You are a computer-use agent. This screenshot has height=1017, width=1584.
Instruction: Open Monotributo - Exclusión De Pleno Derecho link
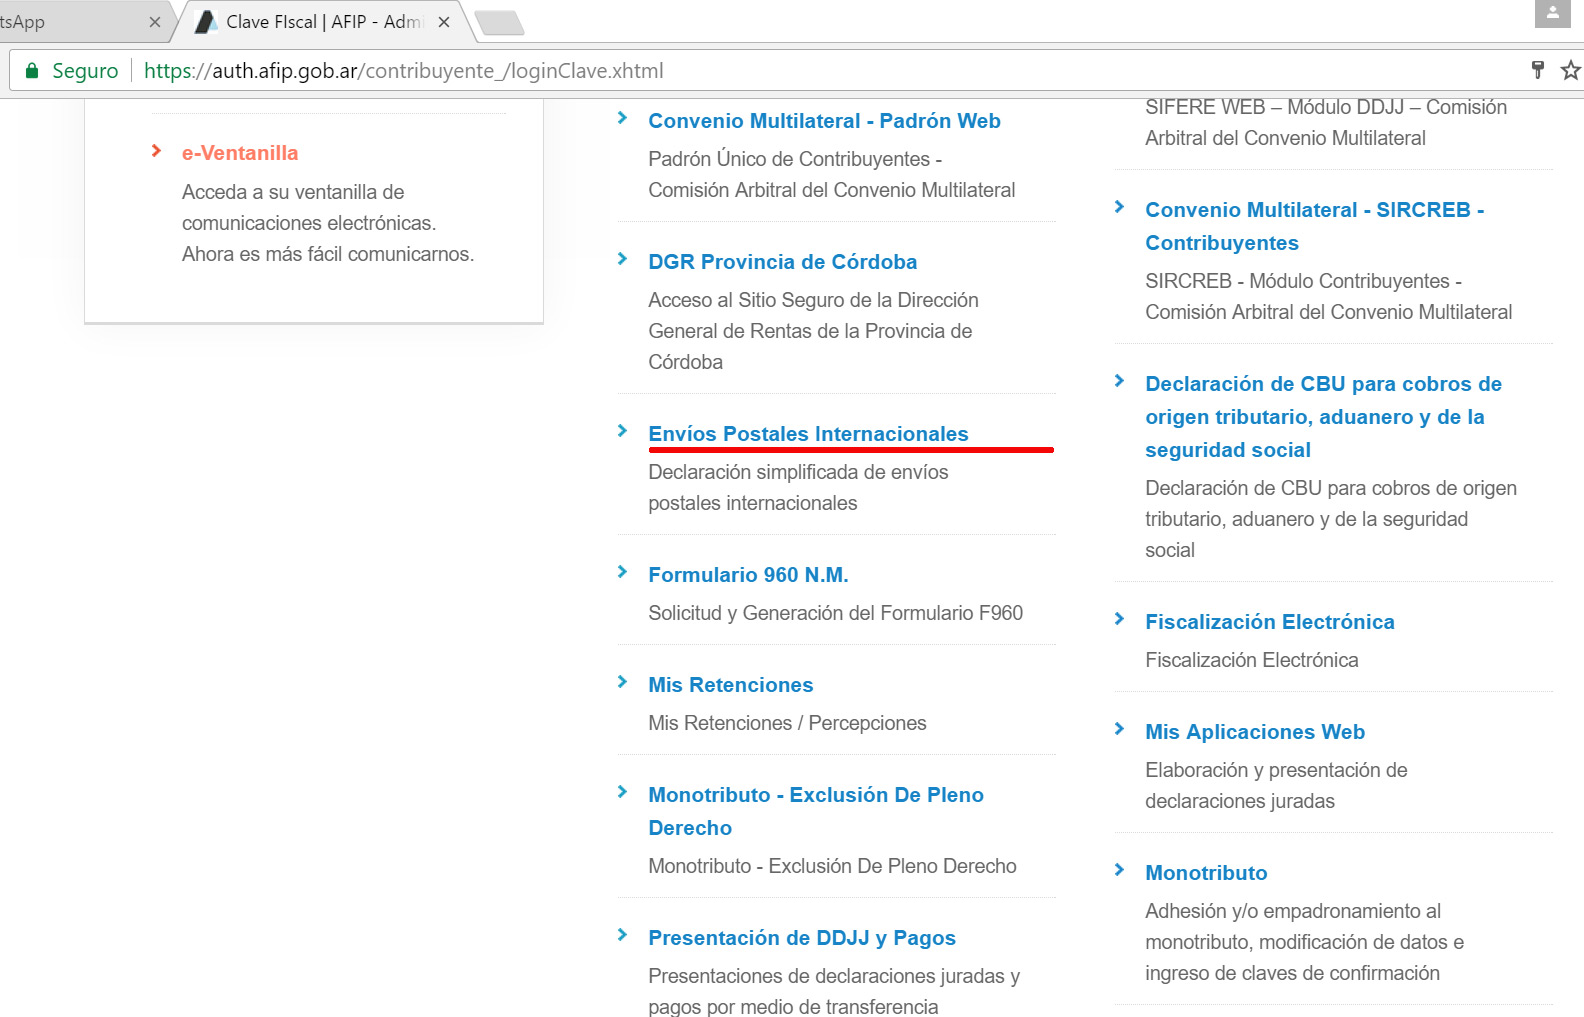click(x=816, y=811)
